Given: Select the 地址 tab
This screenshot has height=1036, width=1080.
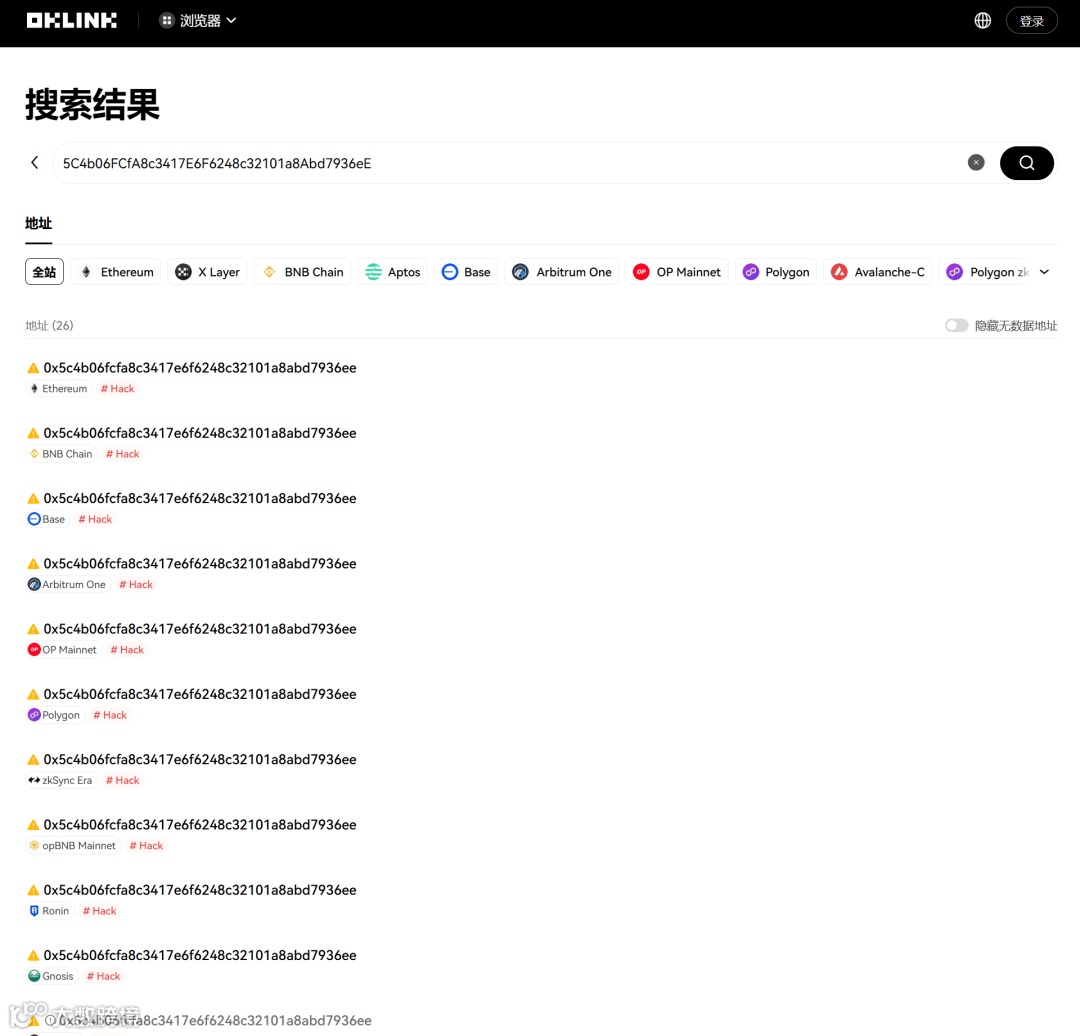Looking at the screenshot, I should [x=39, y=223].
